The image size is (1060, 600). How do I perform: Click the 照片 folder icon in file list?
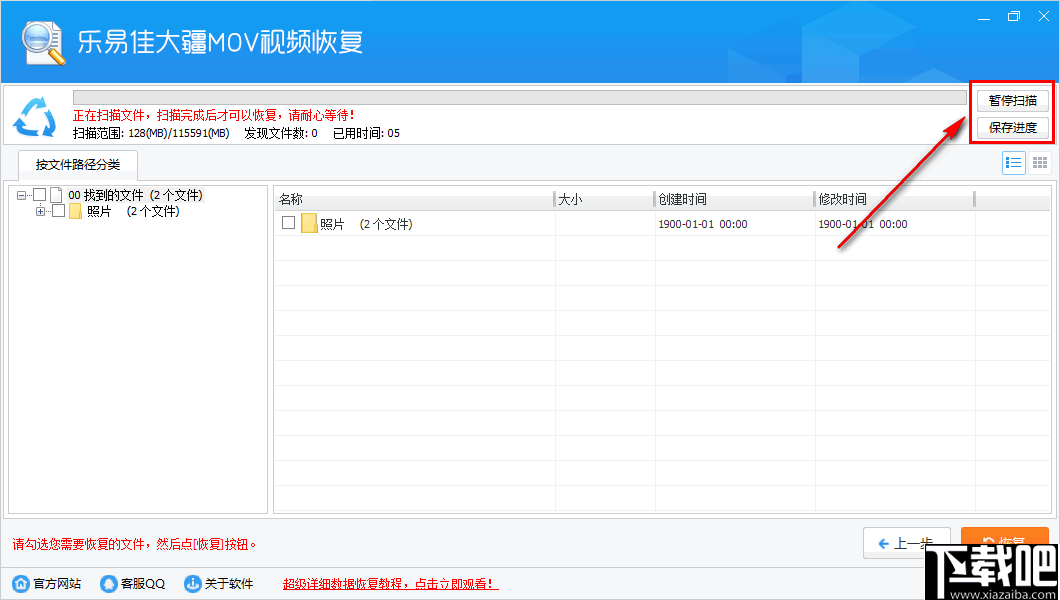pos(311,224)
